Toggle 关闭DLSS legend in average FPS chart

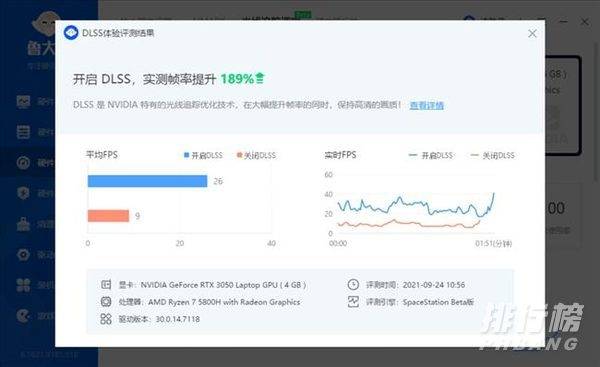coord(256,155)
